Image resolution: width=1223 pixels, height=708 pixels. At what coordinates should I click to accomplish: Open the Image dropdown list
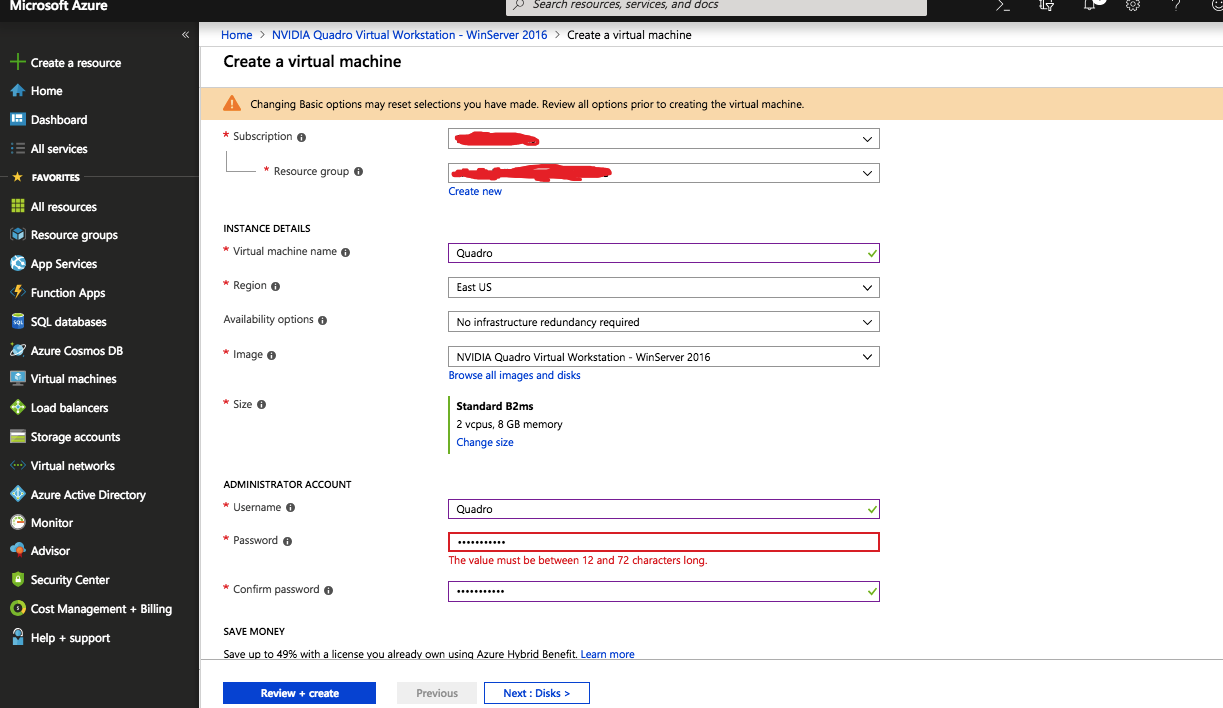pos(663,357)
